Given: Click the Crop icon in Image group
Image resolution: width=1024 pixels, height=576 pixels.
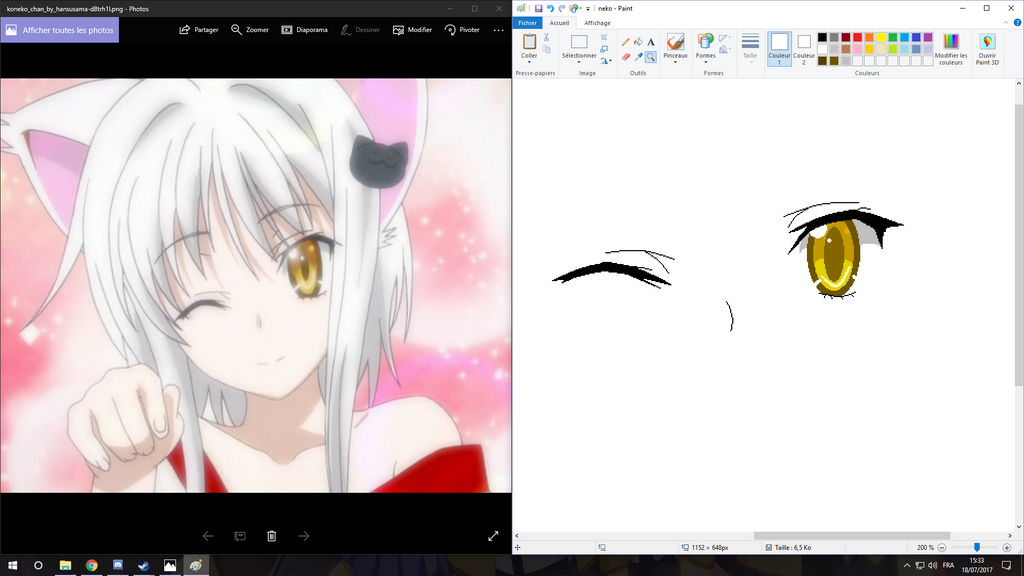Looking at the screenshot, I should 604,37.
